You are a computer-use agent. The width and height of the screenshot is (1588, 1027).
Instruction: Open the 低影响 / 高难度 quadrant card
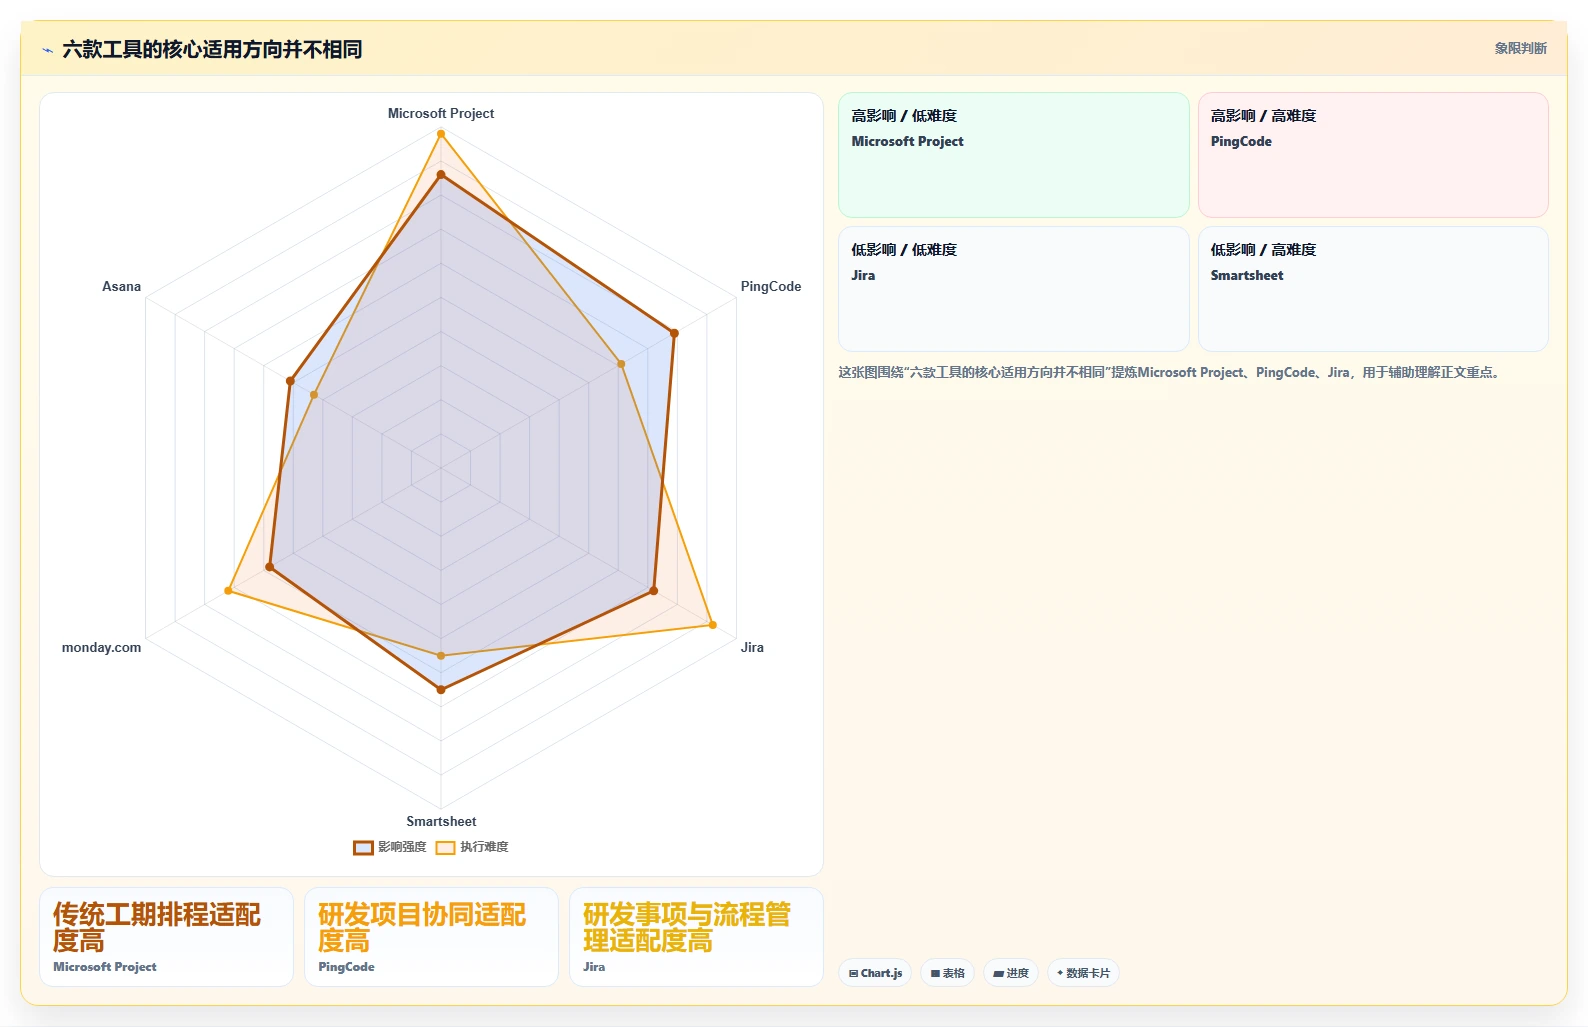[1373, 289]
